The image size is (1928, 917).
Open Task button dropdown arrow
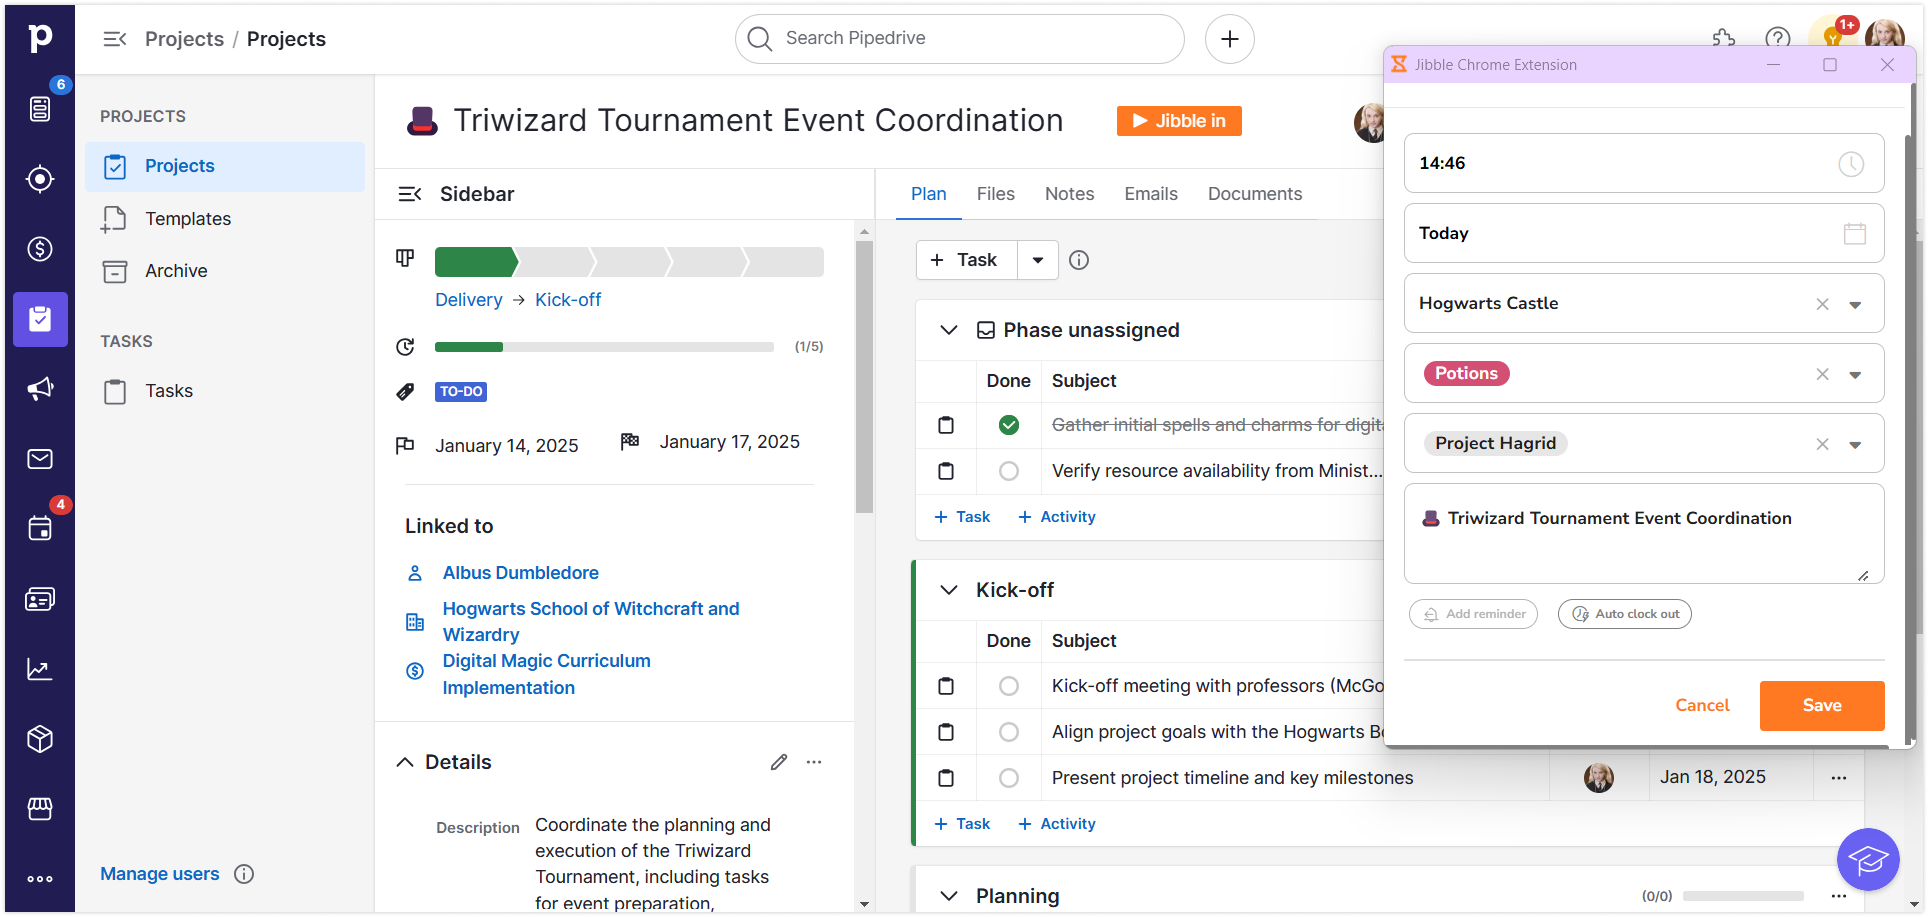1038,260
